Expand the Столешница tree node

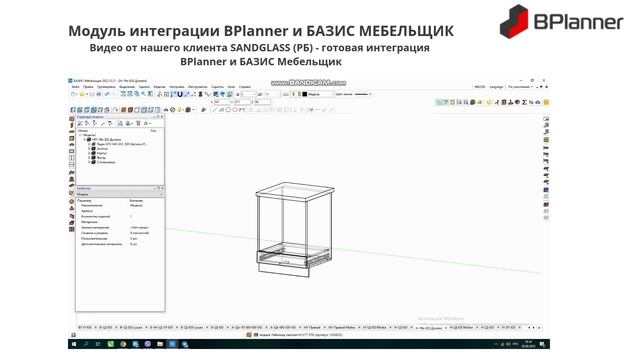point(89,162)
